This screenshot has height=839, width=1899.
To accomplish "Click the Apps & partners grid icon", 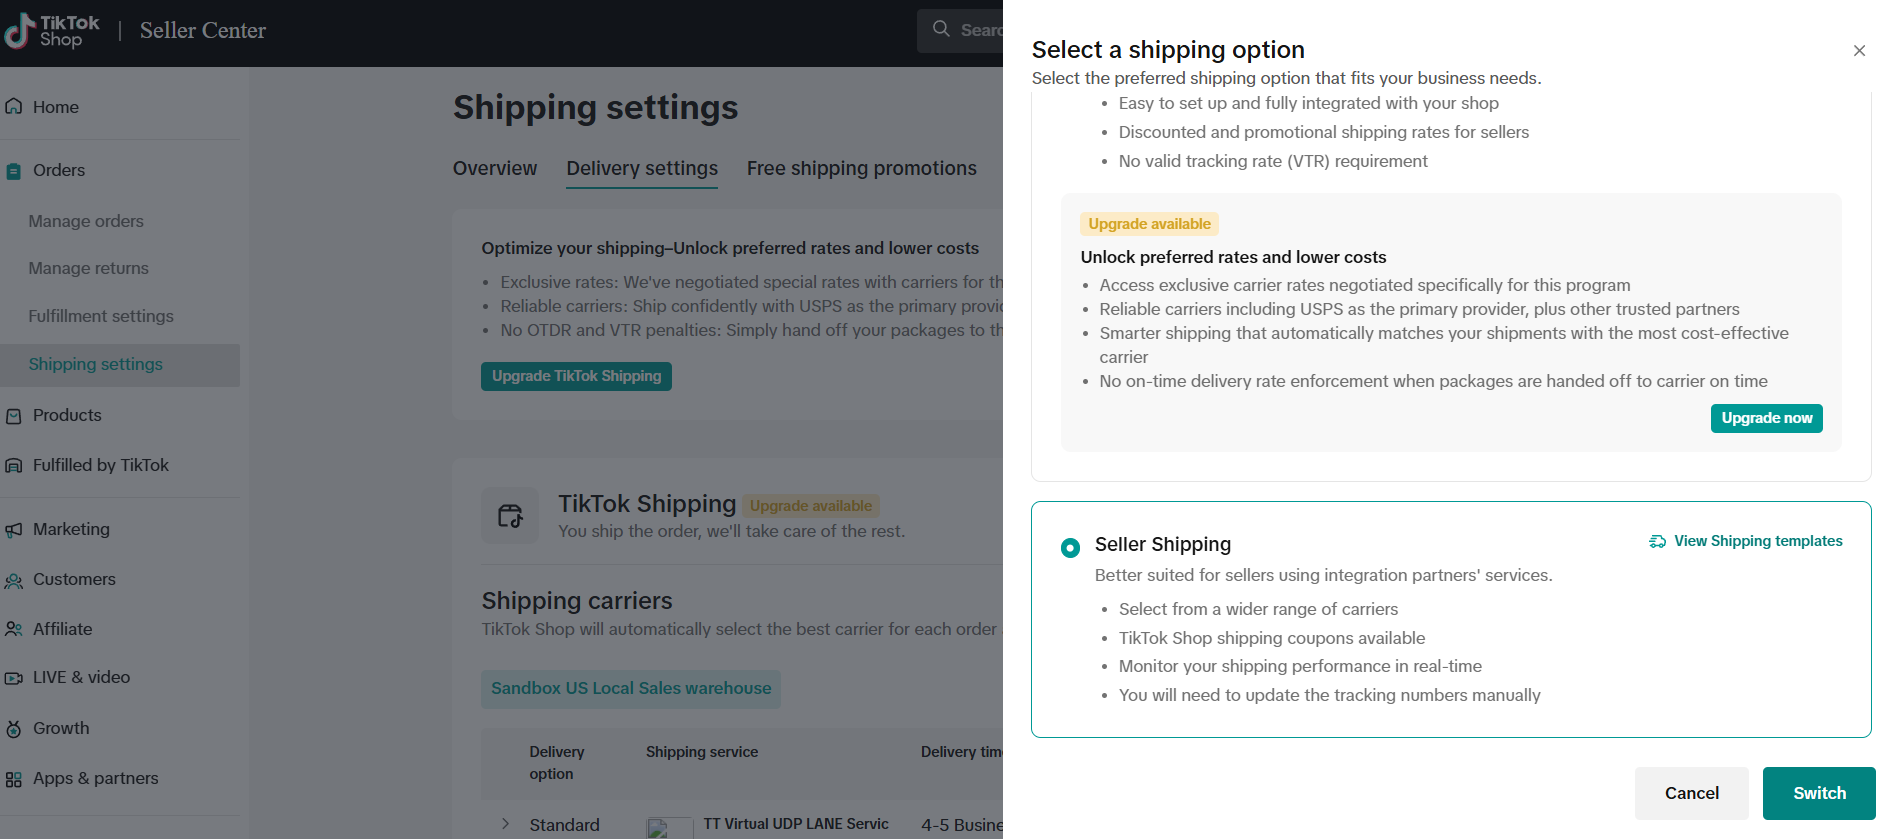I will pos(14,779).
